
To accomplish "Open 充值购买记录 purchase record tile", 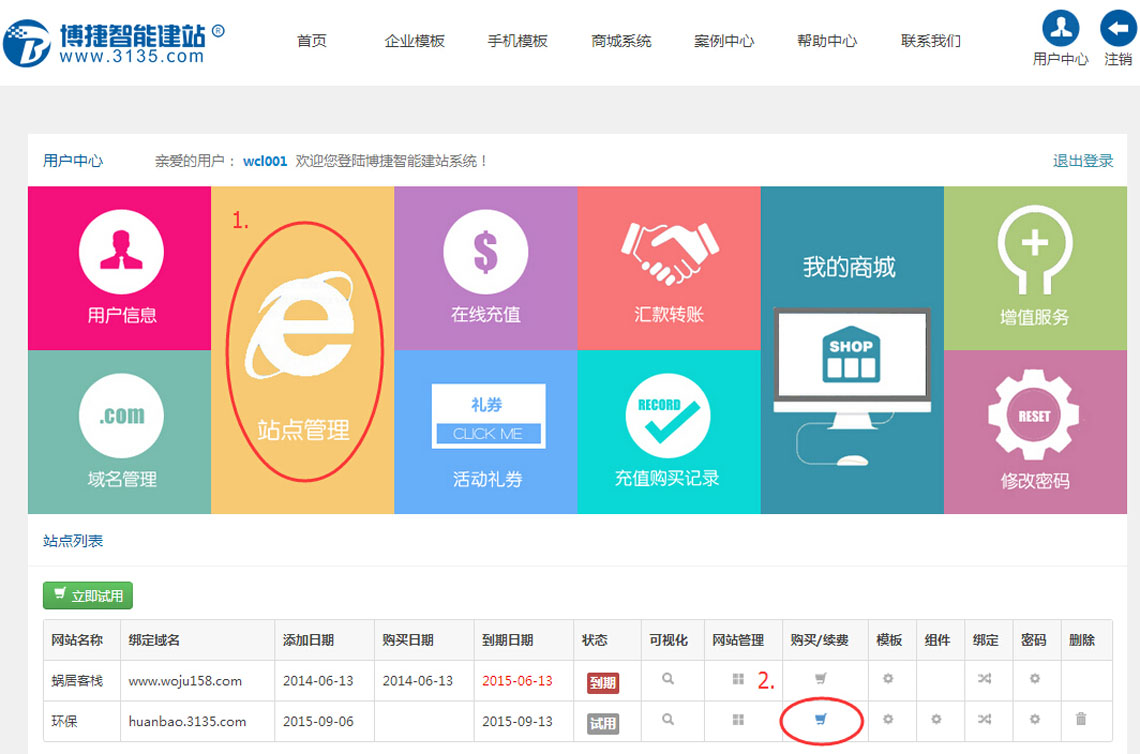I will [667, 432].
